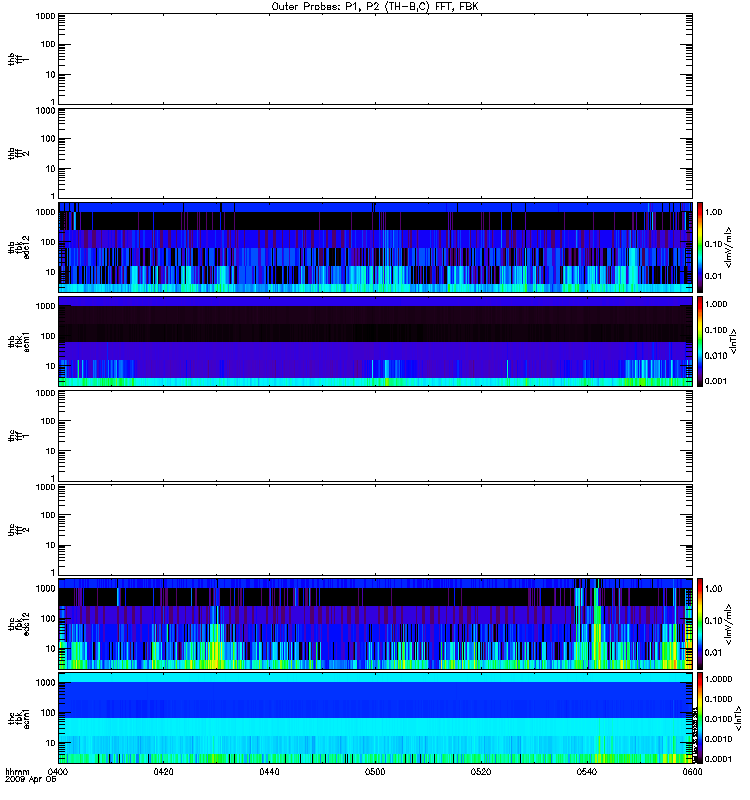Viewport: 750px width, 800px height.
Task: Click the 100 tick label of thb fff 2 panel
Action: [48, 139]
